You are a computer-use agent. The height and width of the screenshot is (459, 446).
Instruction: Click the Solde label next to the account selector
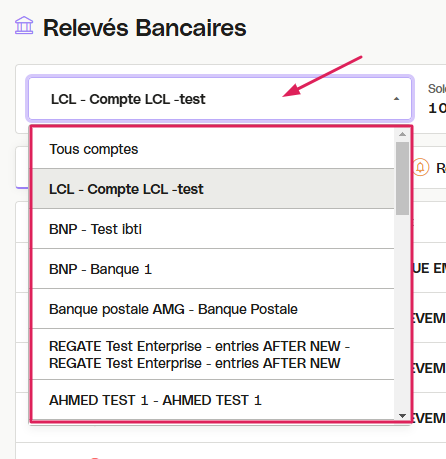click(437, 89)
